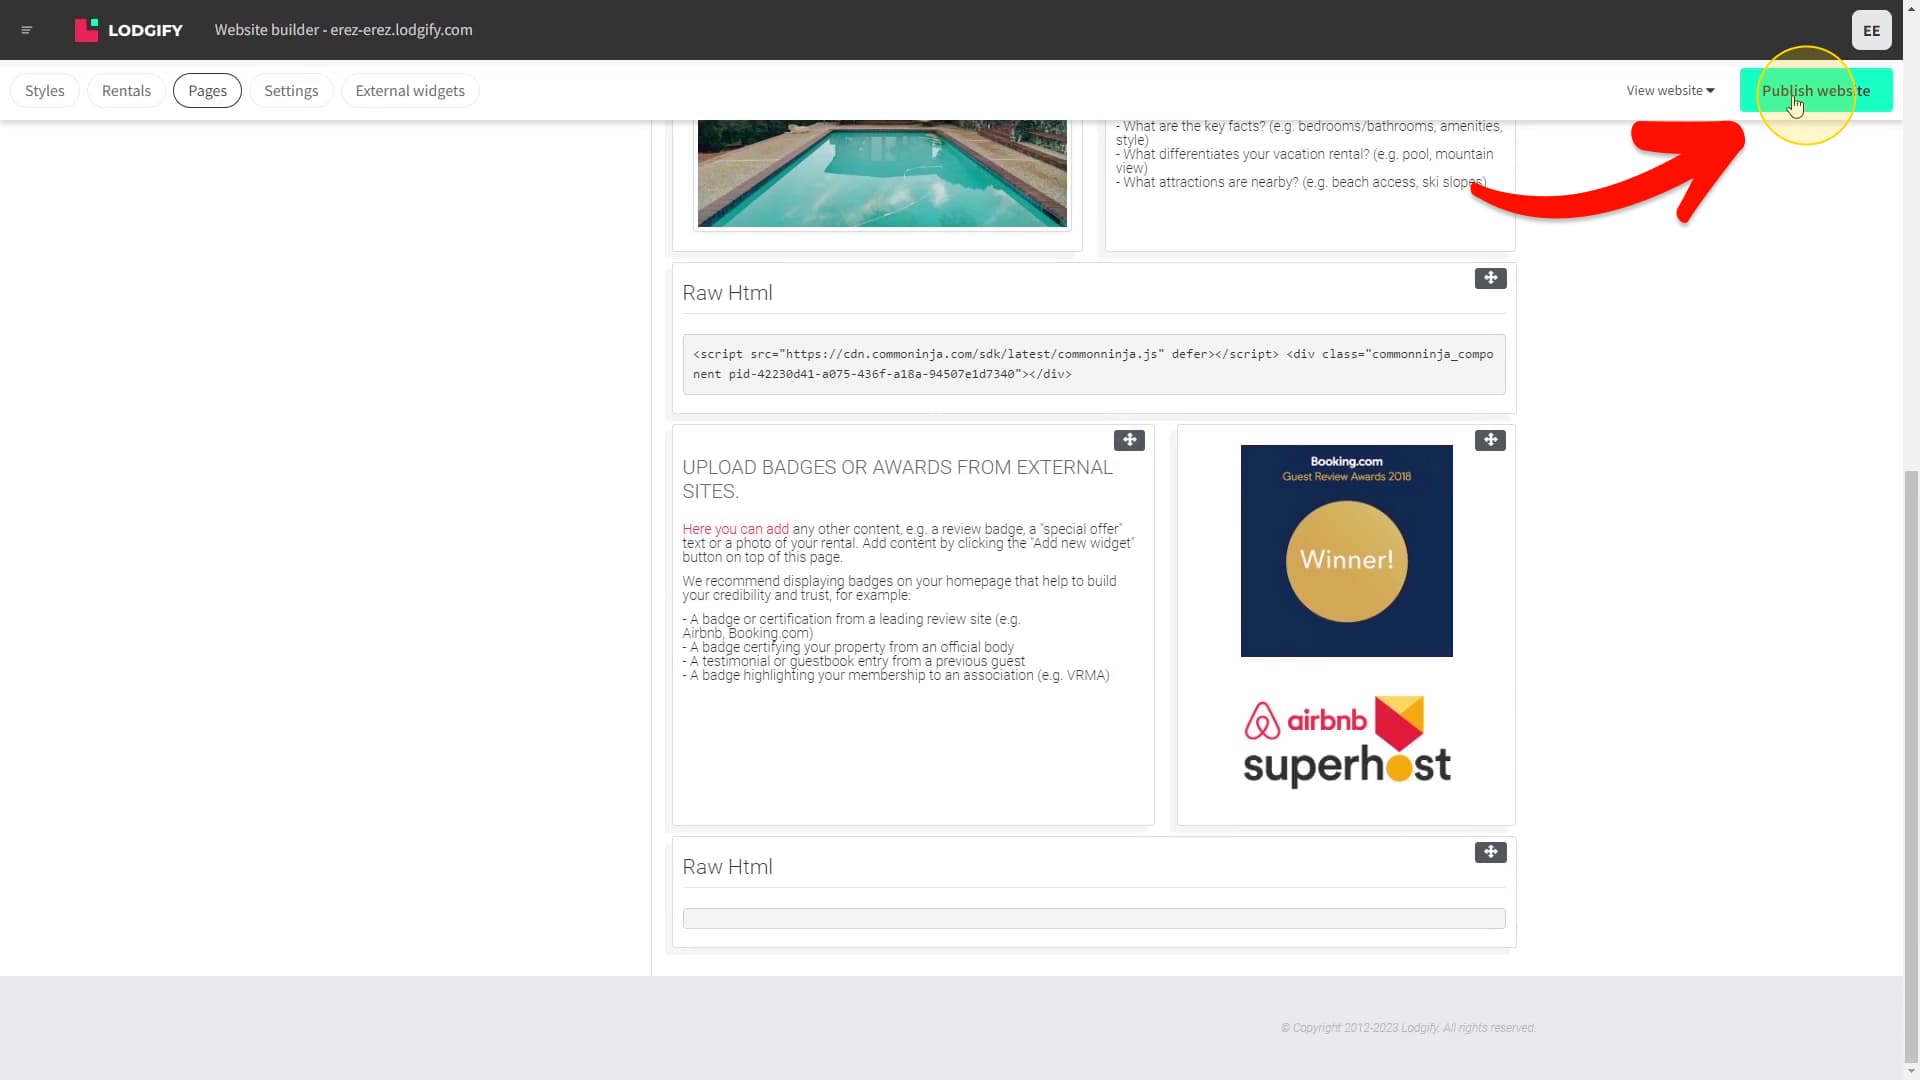Open the Settings tab
The image size is (1920, 1080).
tap(291, 90)
